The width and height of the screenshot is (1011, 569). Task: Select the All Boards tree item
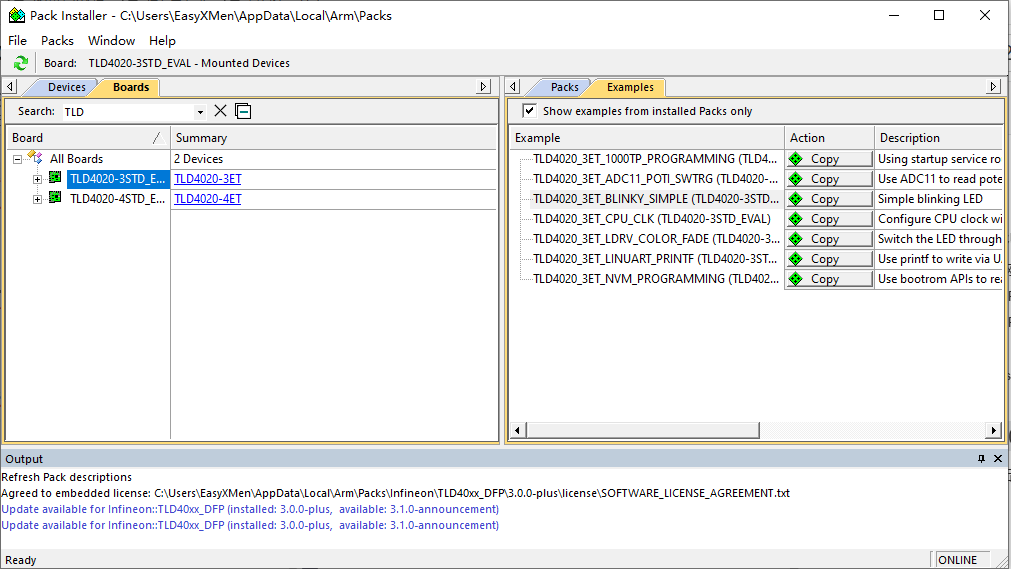tap(76, 159)
